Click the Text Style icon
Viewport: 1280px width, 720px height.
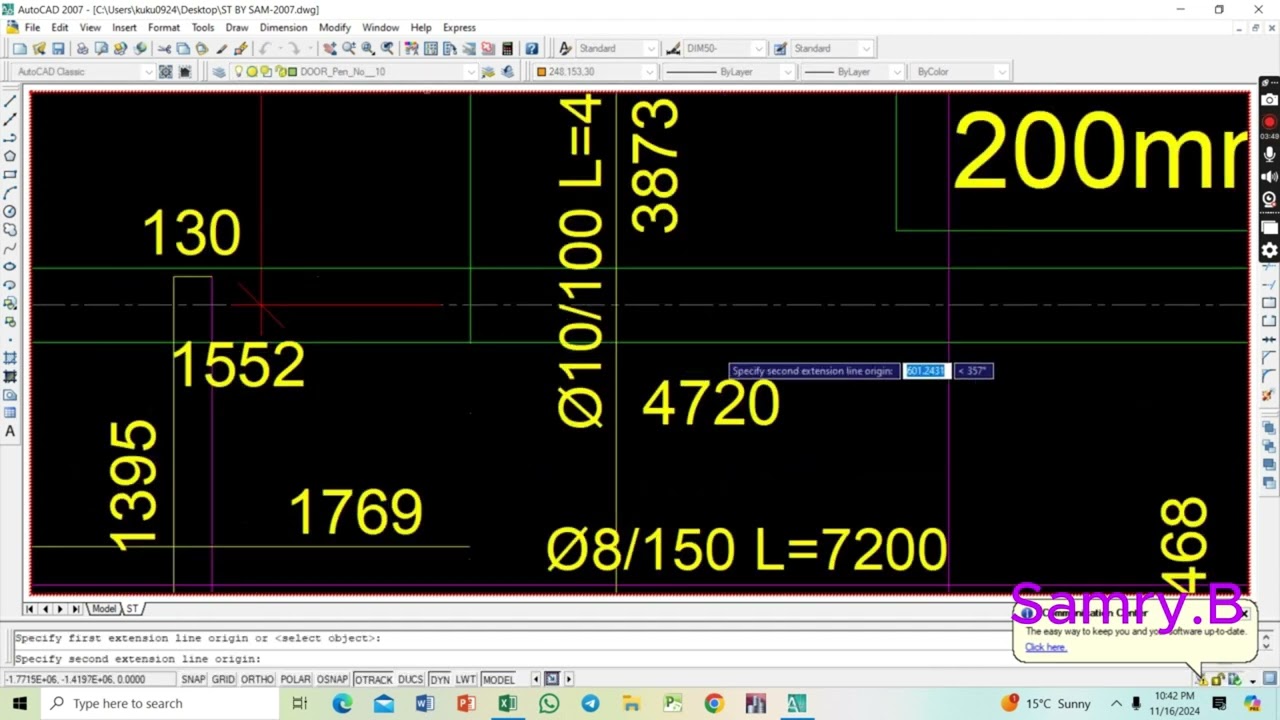[565, 48]
